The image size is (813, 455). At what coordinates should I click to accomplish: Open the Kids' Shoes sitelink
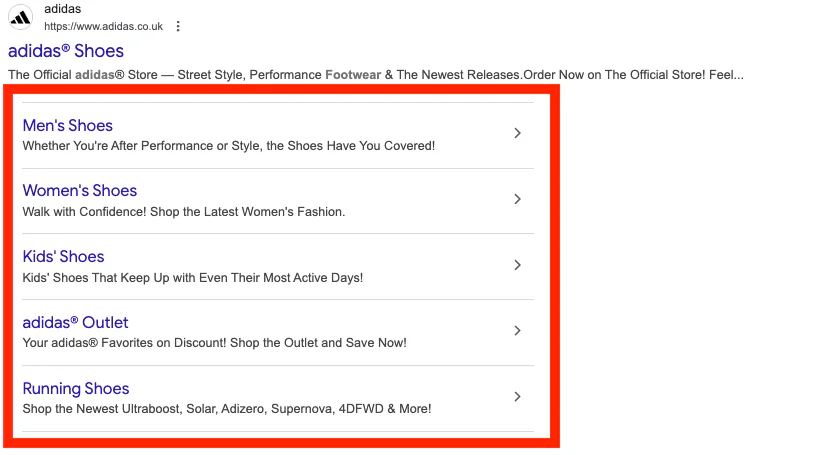point(63,257)
